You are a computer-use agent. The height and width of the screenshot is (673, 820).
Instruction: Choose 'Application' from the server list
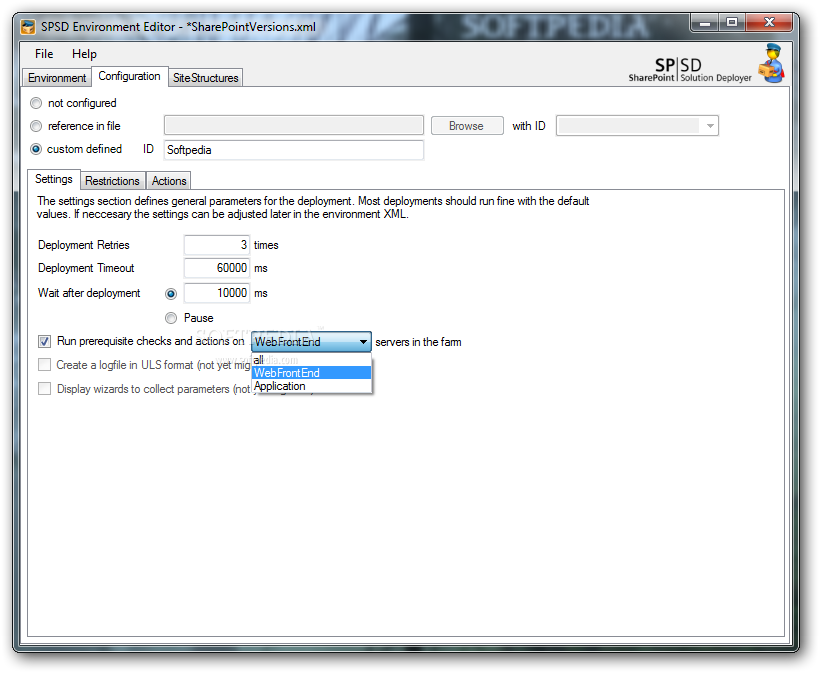tap(311, 386)
